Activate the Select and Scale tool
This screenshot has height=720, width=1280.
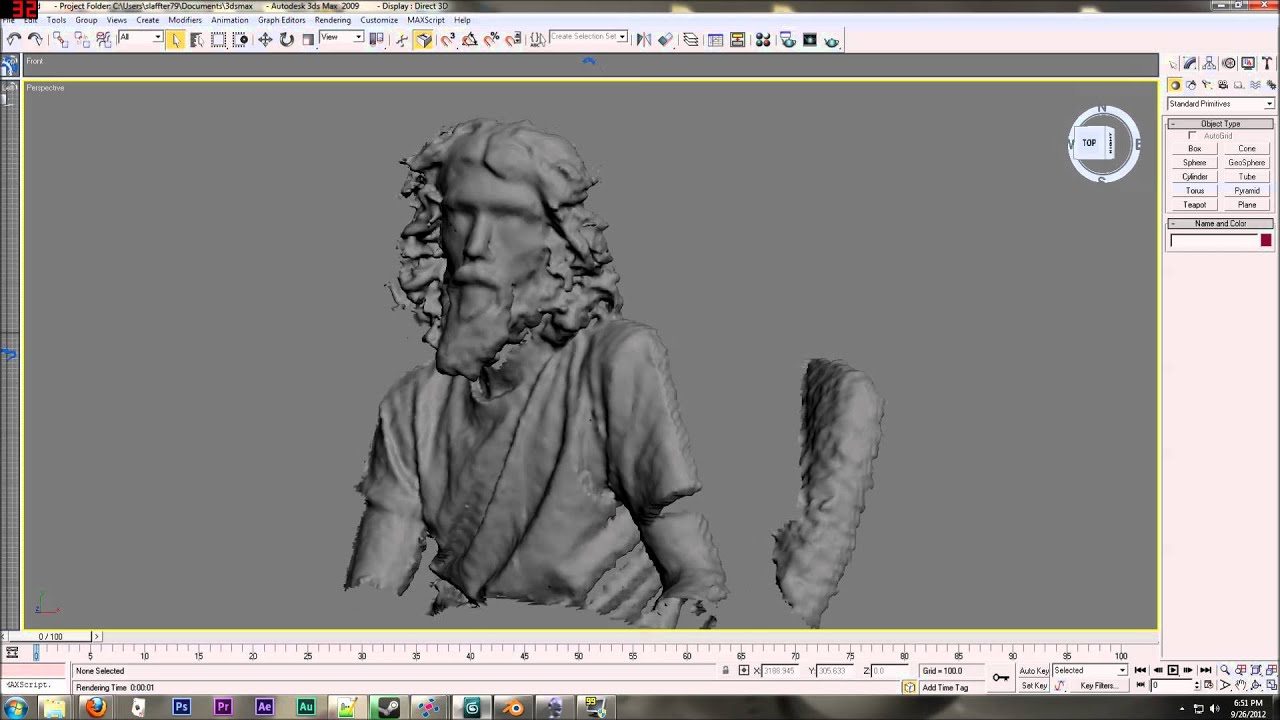pyautogui.click(x=308, y=40)
